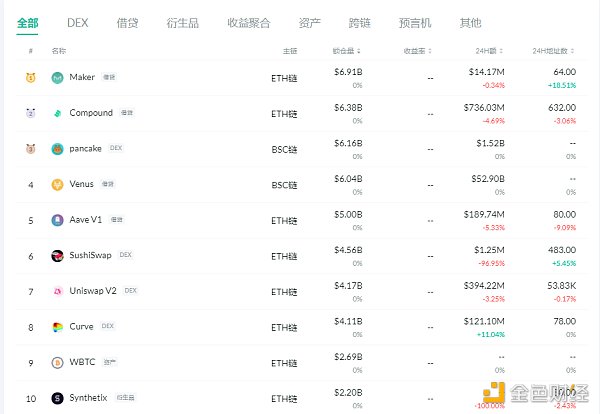Click the SushiSwap logo icon
600x414 pixels.
pos(58,255)
